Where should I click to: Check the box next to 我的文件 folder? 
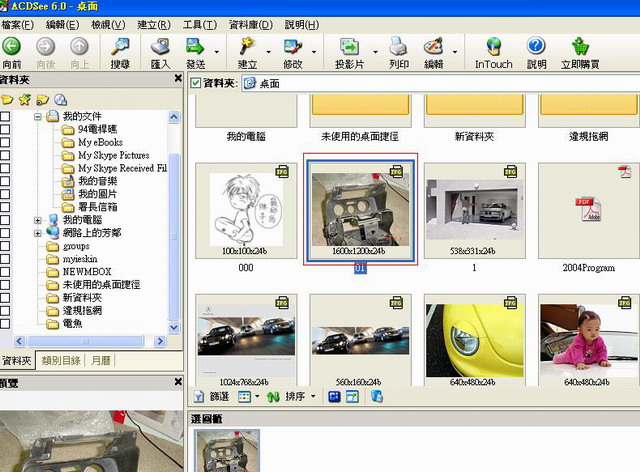pos(6,117)
